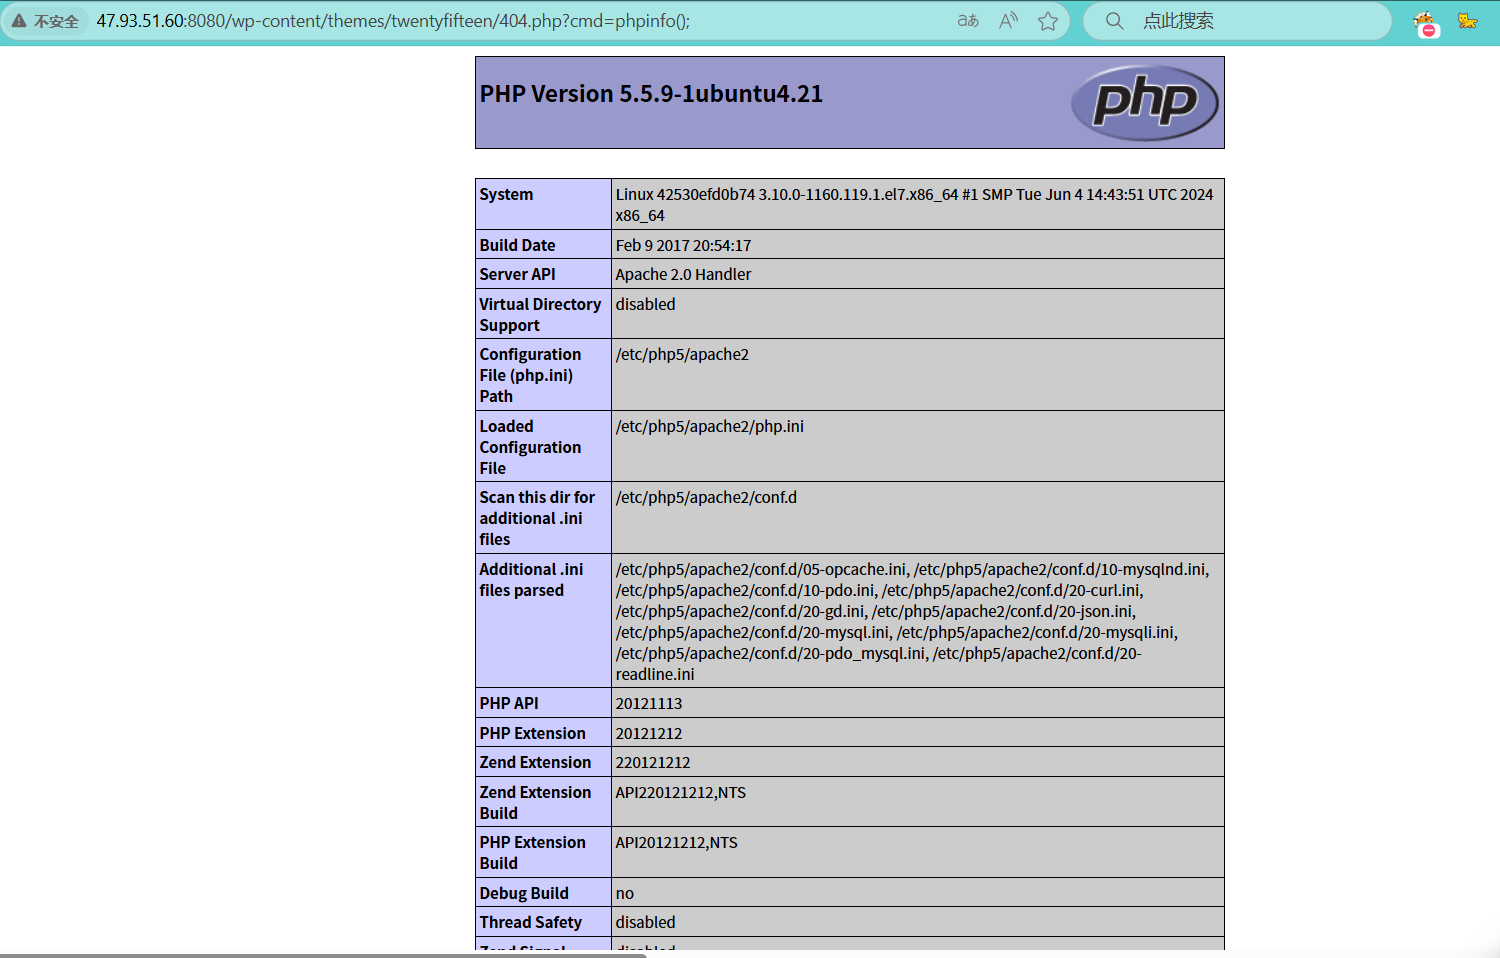Click the 20121113 value

[649, 703]
